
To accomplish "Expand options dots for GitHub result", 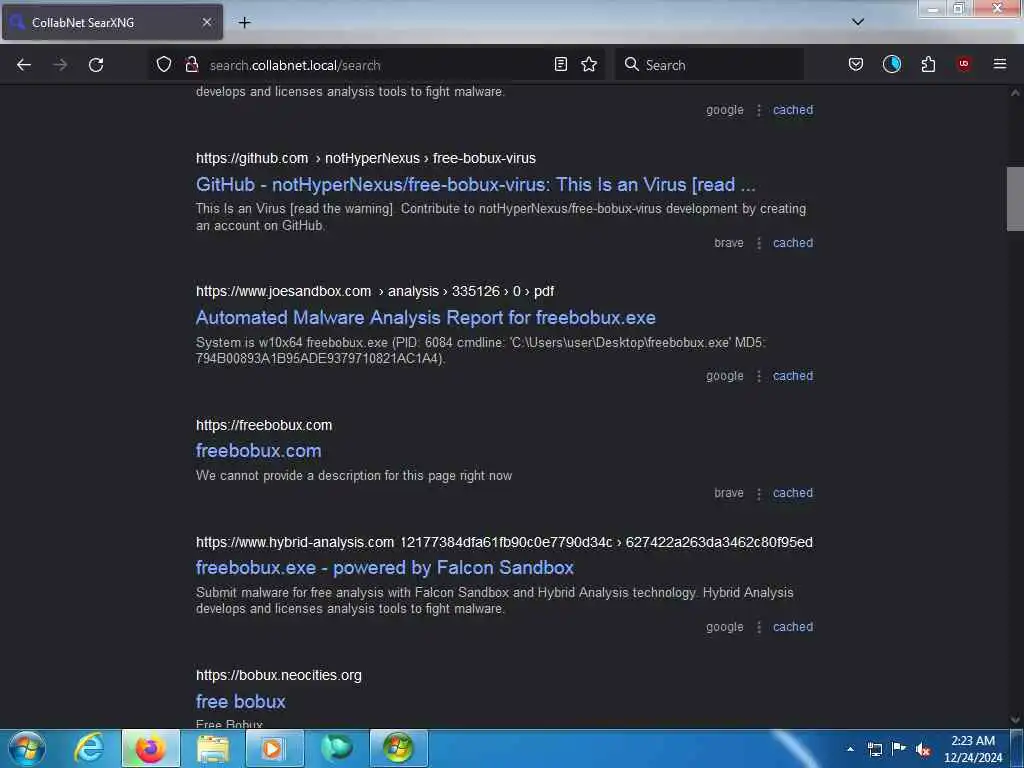I will click(758, 244).
